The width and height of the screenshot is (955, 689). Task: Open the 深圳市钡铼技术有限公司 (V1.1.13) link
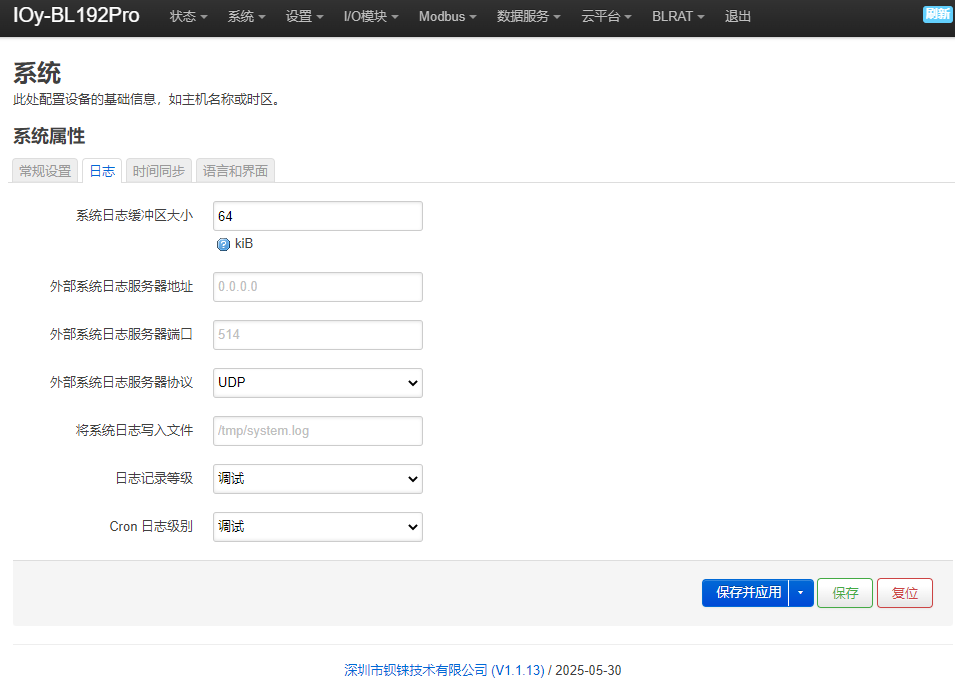tap(444, 670)
